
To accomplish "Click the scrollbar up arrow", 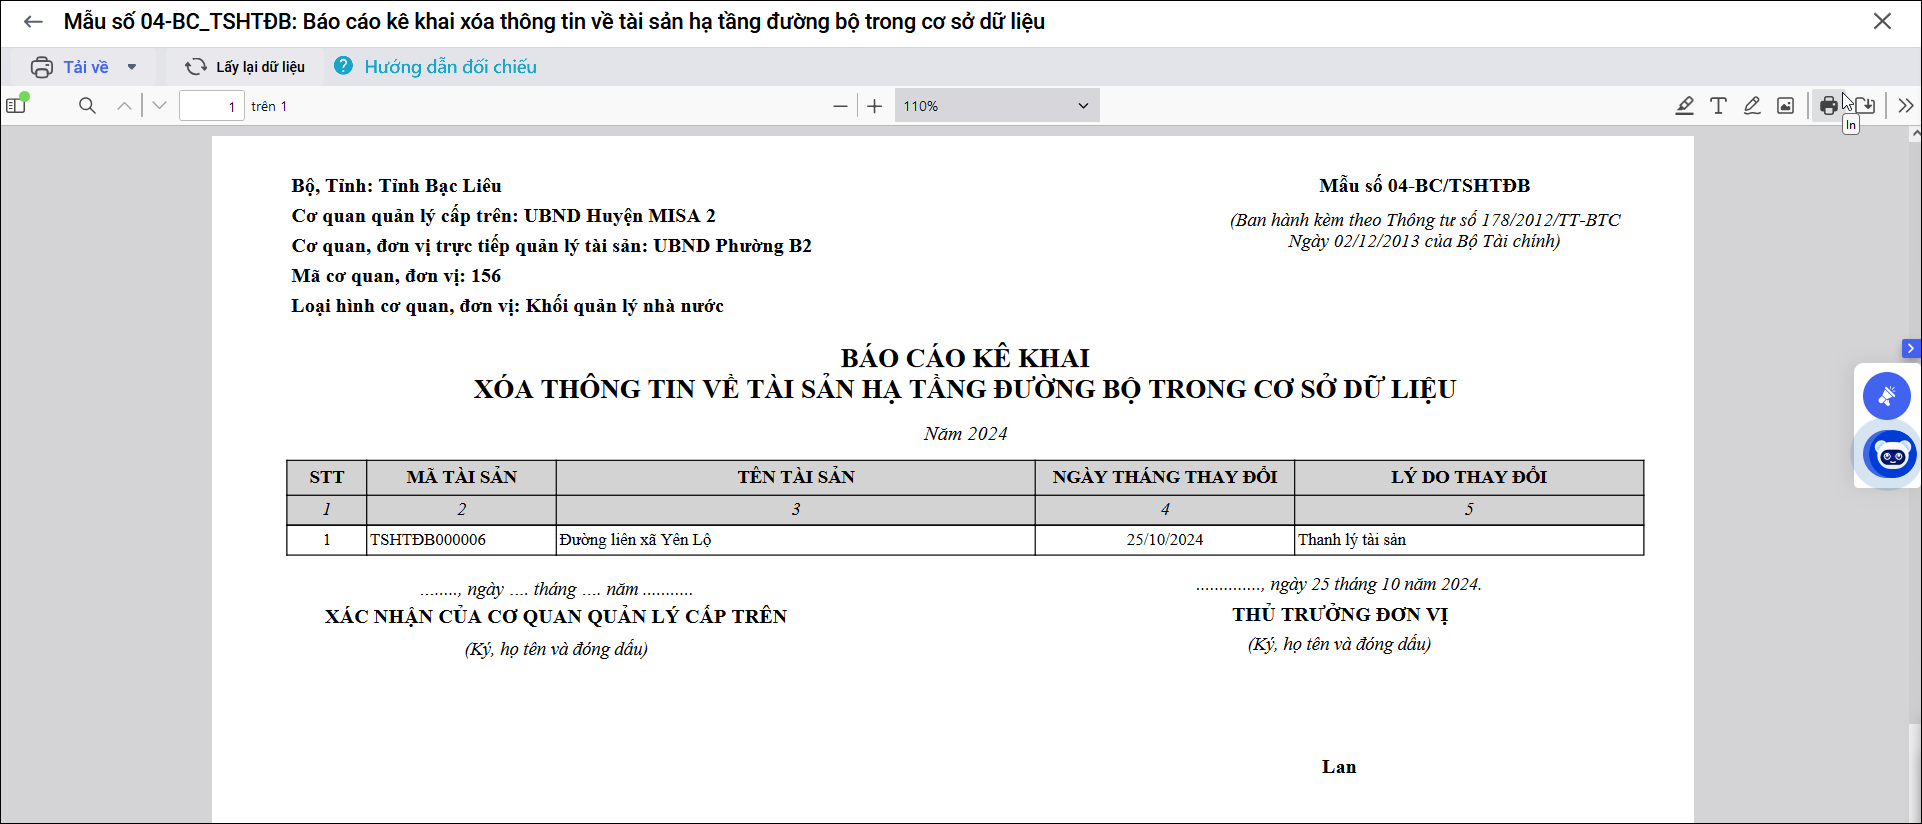I will click(x=1914, y=133).
